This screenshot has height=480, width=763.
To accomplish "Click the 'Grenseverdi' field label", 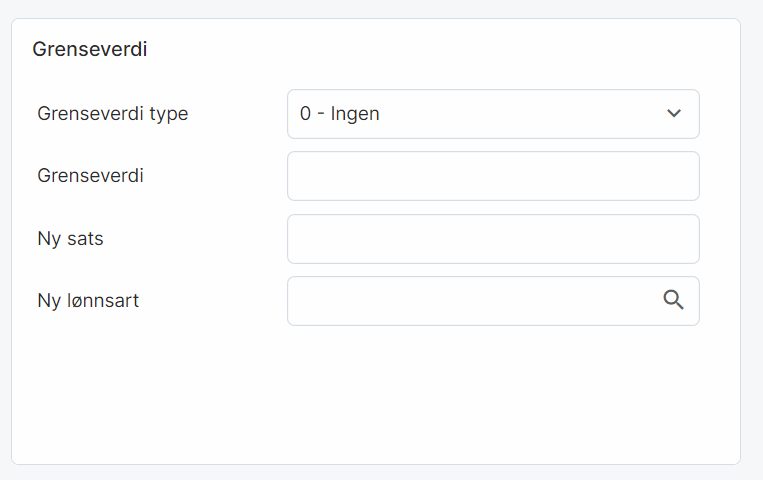I will pyautogui.click(x=91, y=176).
